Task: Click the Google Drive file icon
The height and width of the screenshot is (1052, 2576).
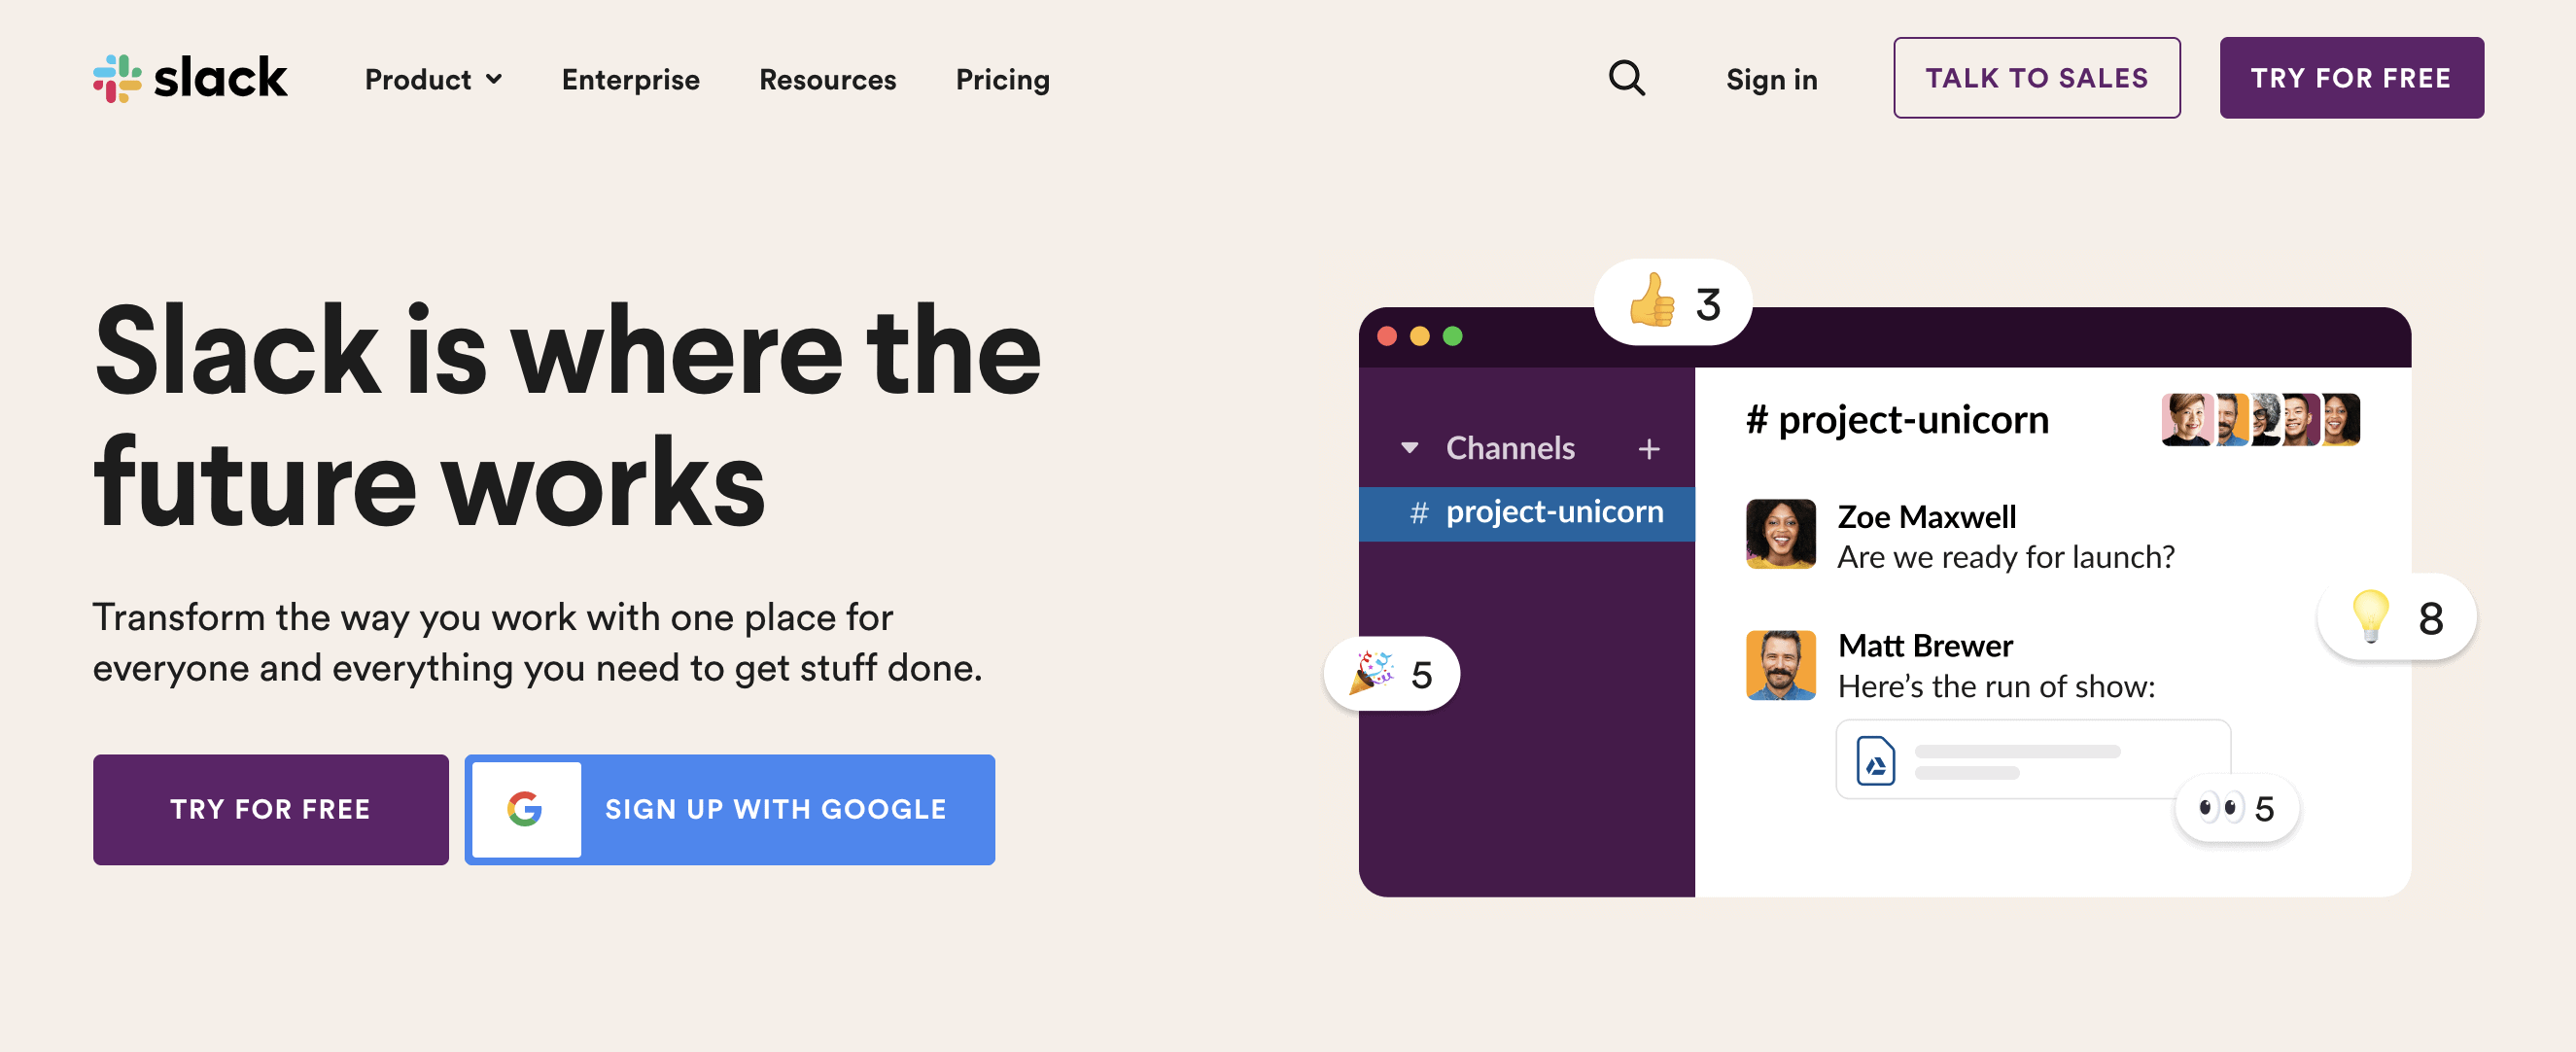Action: [x=1876, y=761]
